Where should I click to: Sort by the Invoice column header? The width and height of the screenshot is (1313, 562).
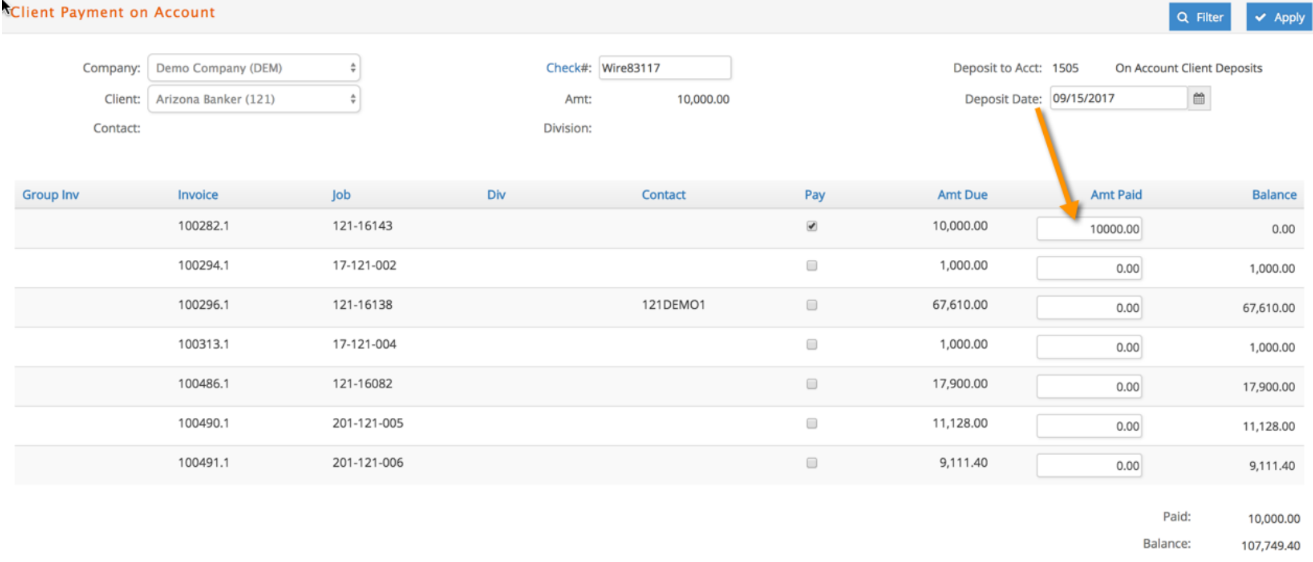(198, 195)
